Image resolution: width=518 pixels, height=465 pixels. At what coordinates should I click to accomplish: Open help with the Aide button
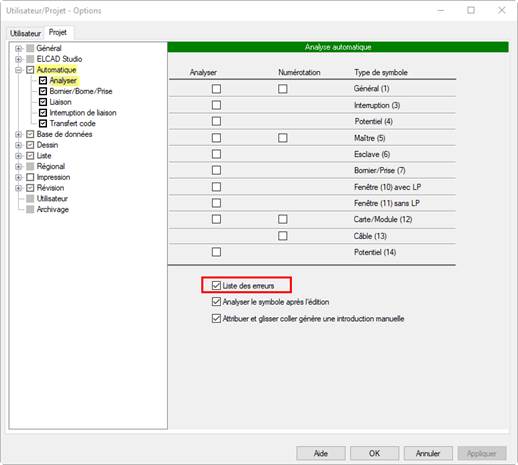pyautogui.click(x=321, y=453)
